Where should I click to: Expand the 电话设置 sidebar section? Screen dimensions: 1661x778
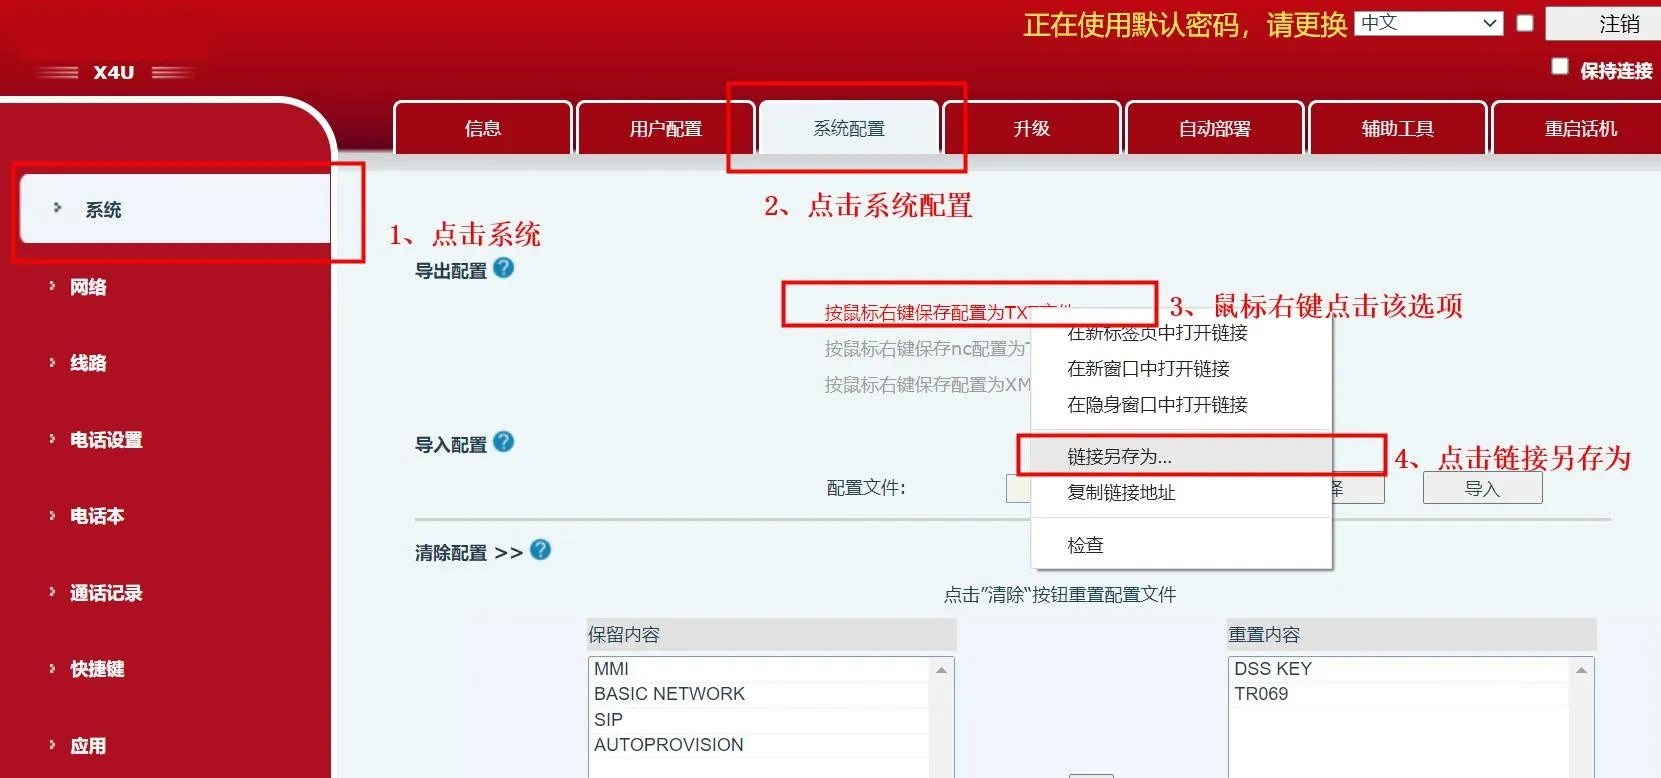[x=106, y=440]
